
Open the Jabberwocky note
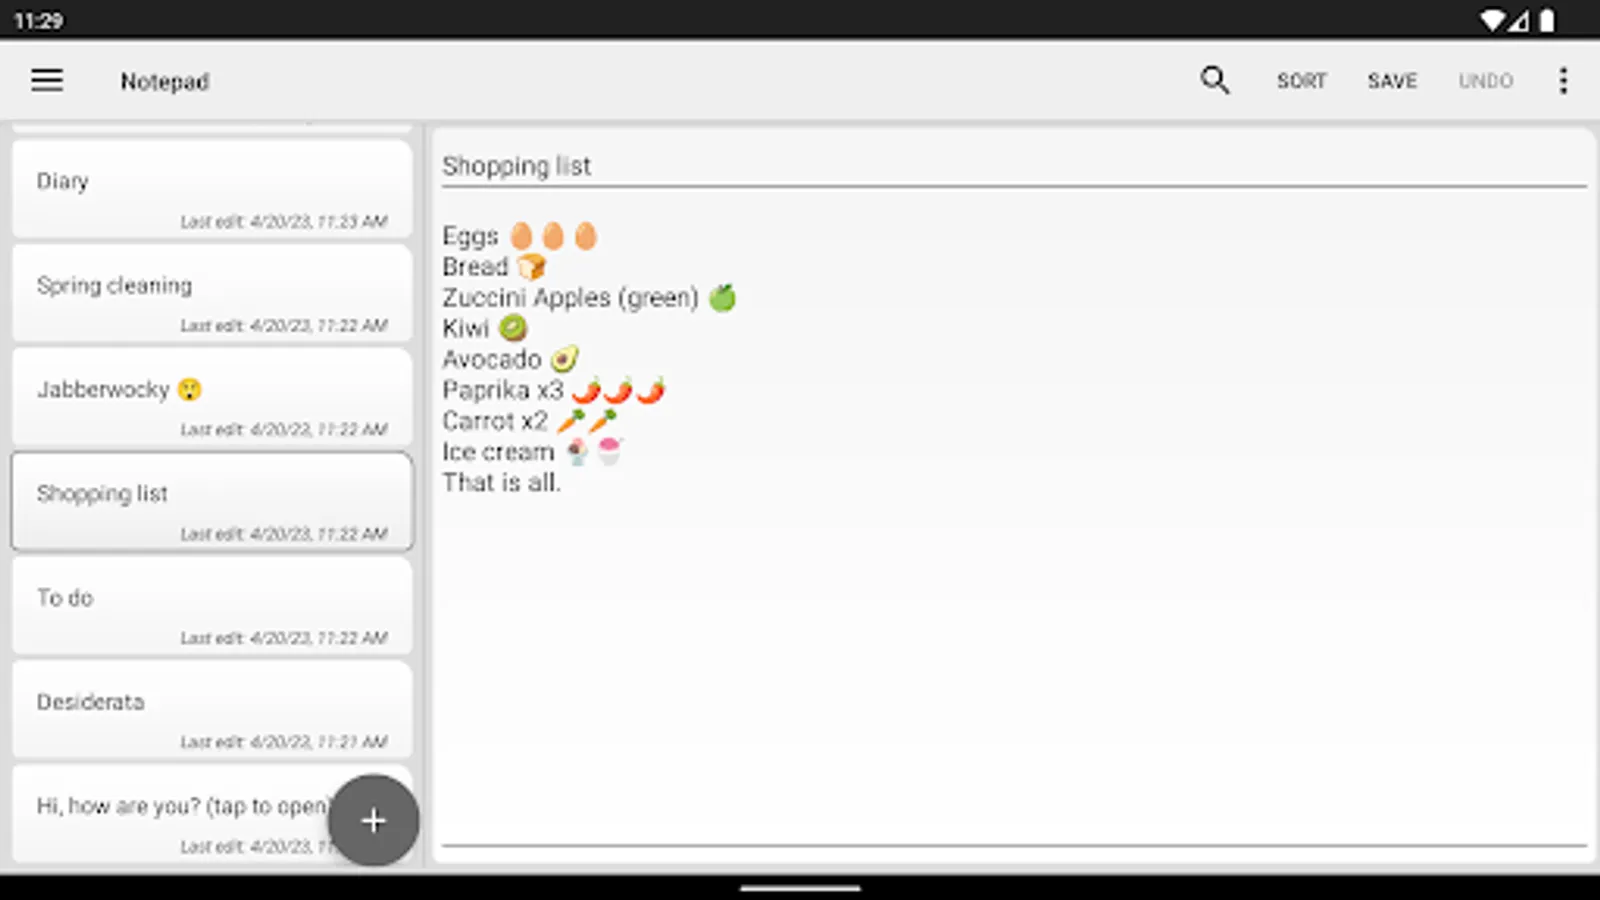212,398
